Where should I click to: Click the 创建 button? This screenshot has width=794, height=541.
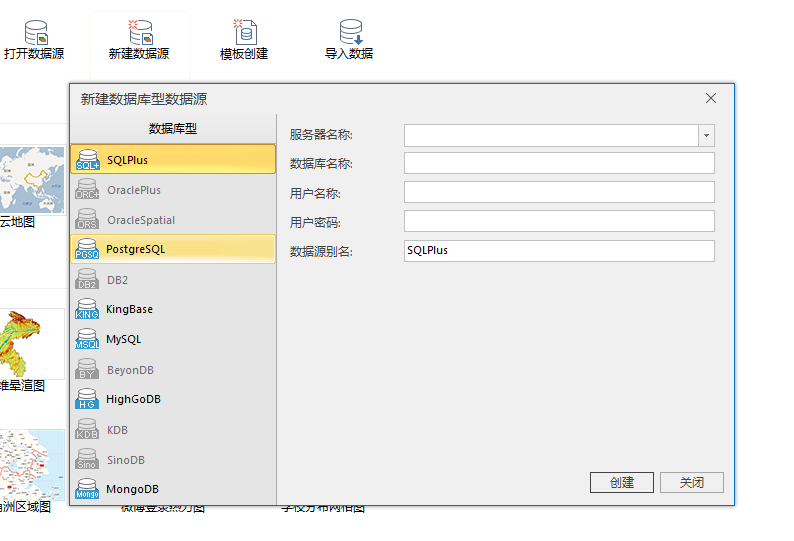(x=622, y=482)
